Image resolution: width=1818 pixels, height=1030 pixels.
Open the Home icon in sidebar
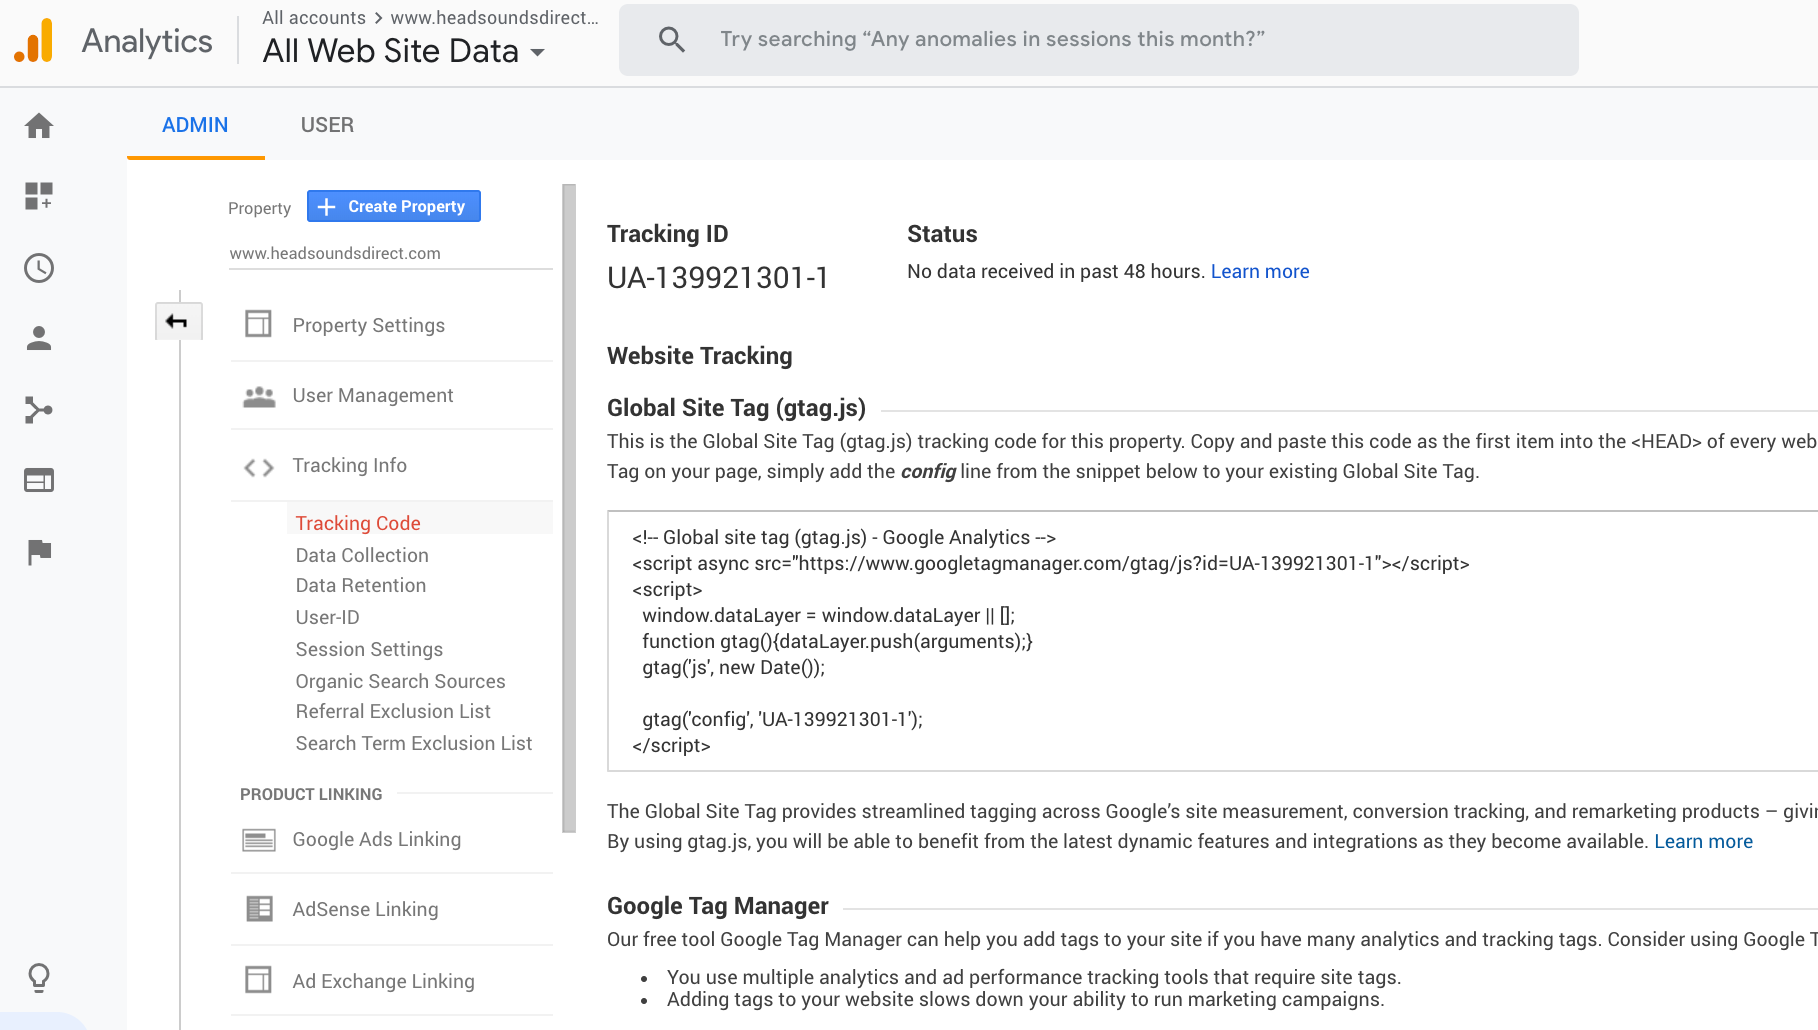[39, 126]
